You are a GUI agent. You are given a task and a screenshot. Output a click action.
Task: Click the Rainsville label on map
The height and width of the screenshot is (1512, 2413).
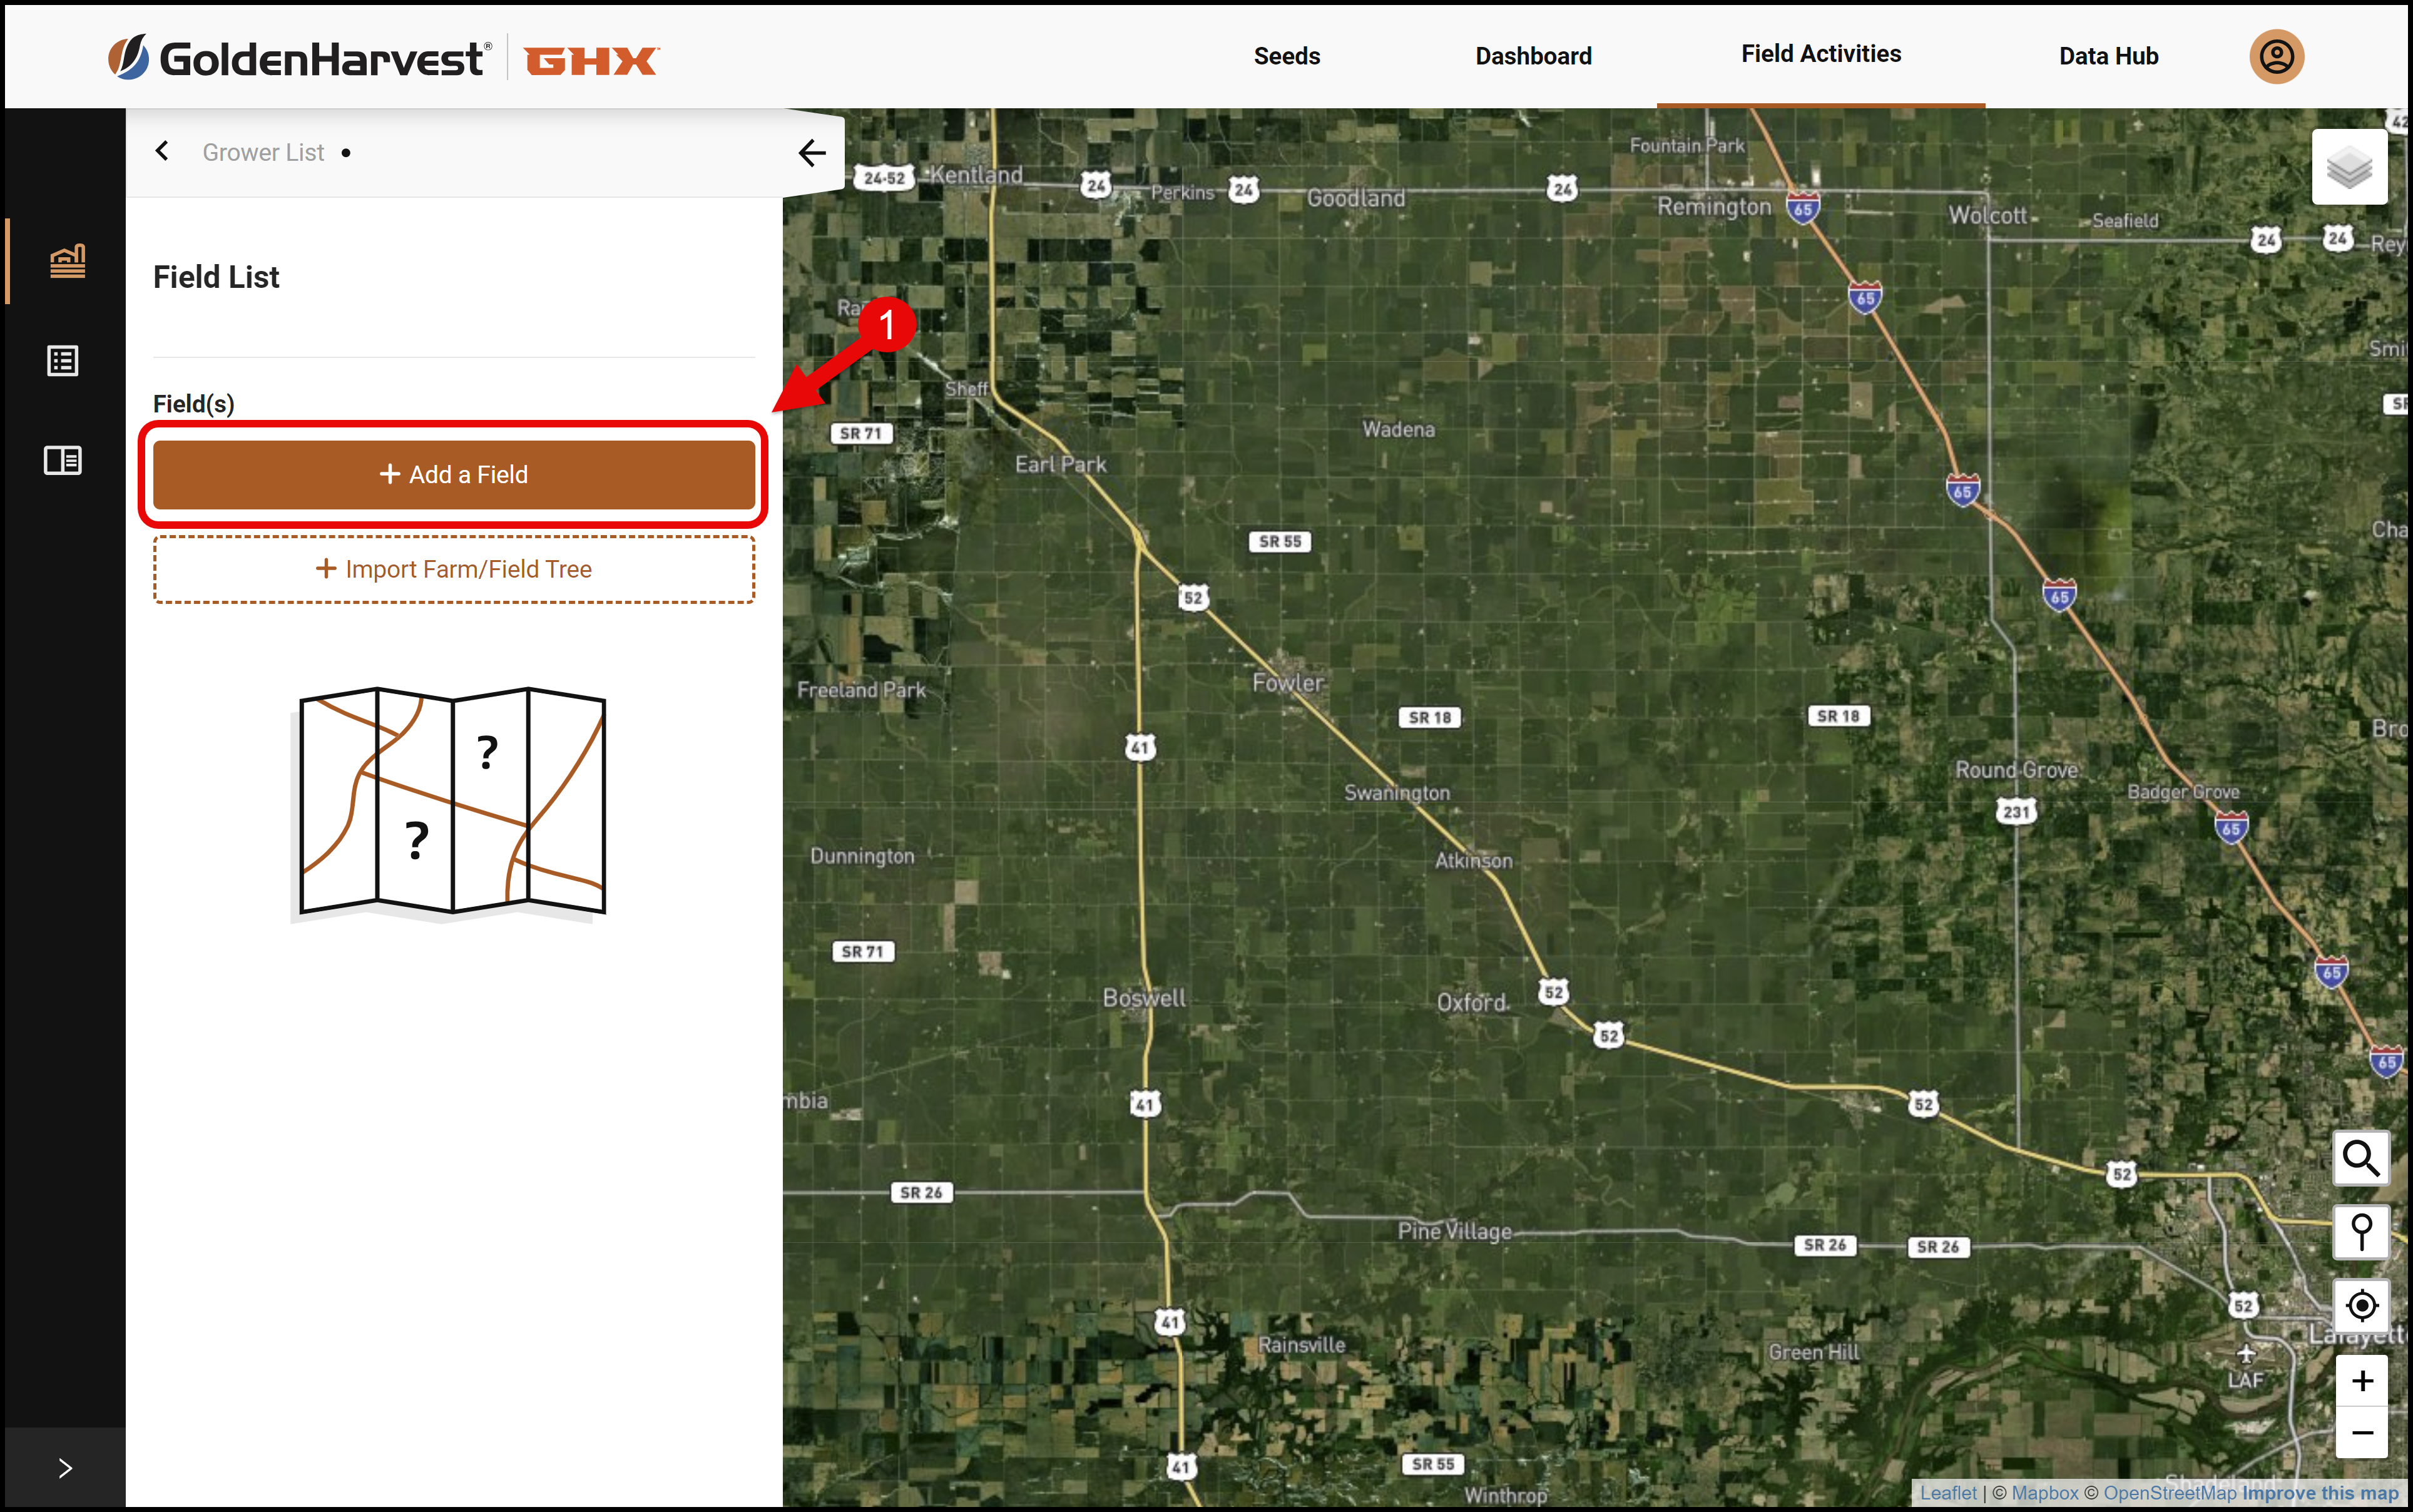click(1301, 1345)
